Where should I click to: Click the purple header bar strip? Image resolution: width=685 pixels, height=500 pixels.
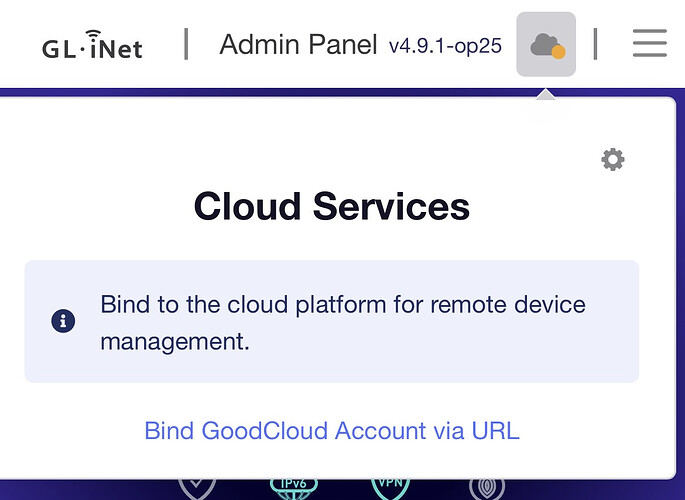[x=262, y=92]
